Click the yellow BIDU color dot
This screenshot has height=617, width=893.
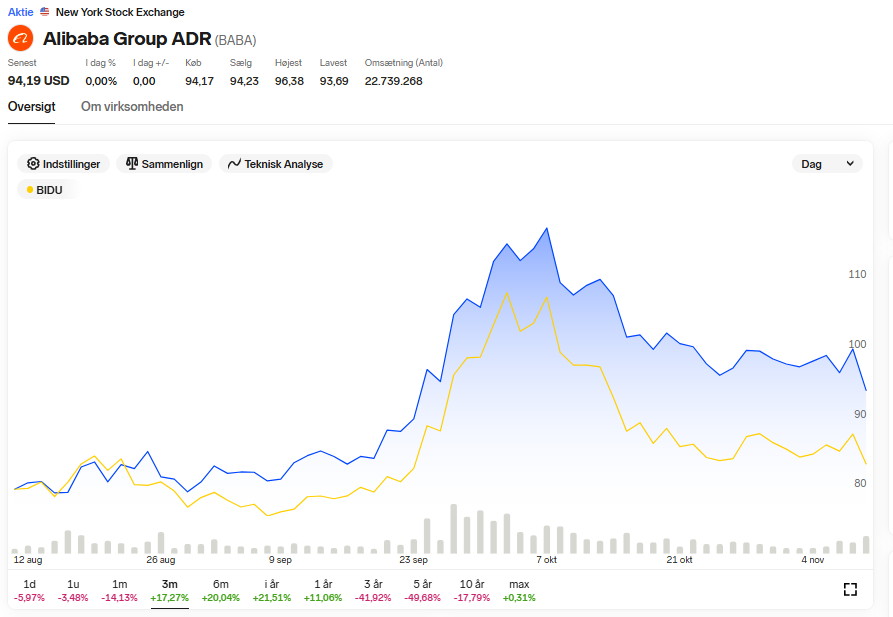(x=30, y=190)
